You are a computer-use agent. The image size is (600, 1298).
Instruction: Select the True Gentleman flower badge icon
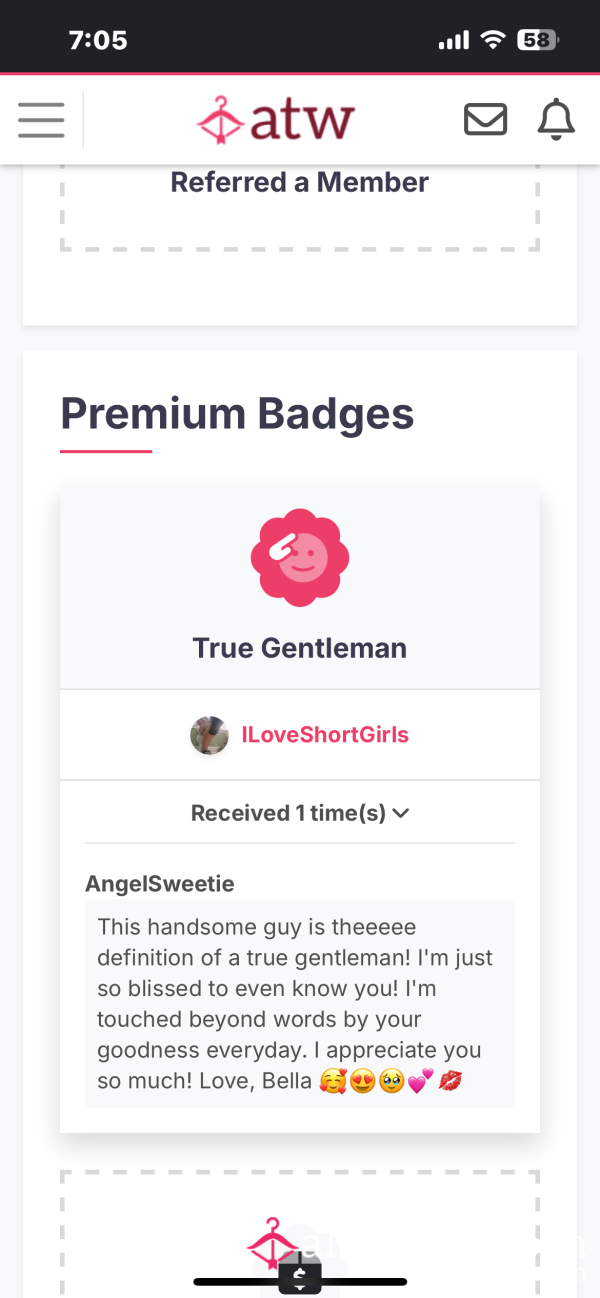pos(300,557)
